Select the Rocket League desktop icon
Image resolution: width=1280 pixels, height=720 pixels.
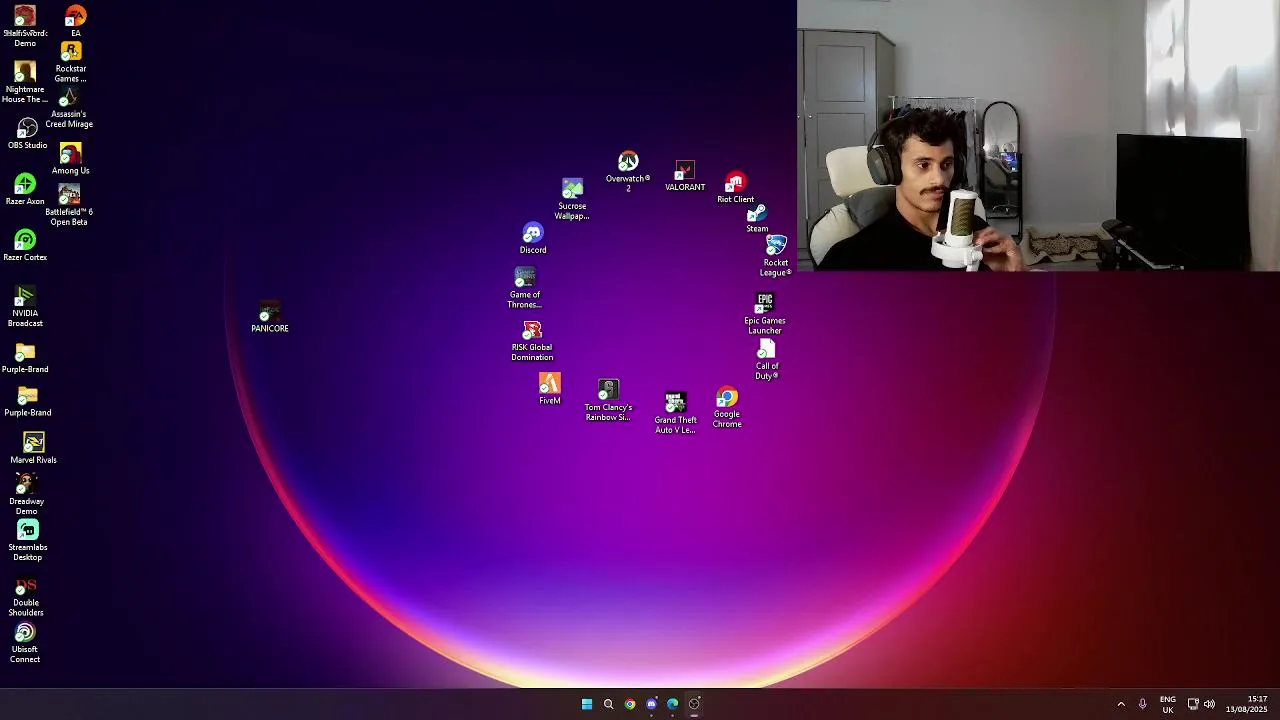[776, 256]
